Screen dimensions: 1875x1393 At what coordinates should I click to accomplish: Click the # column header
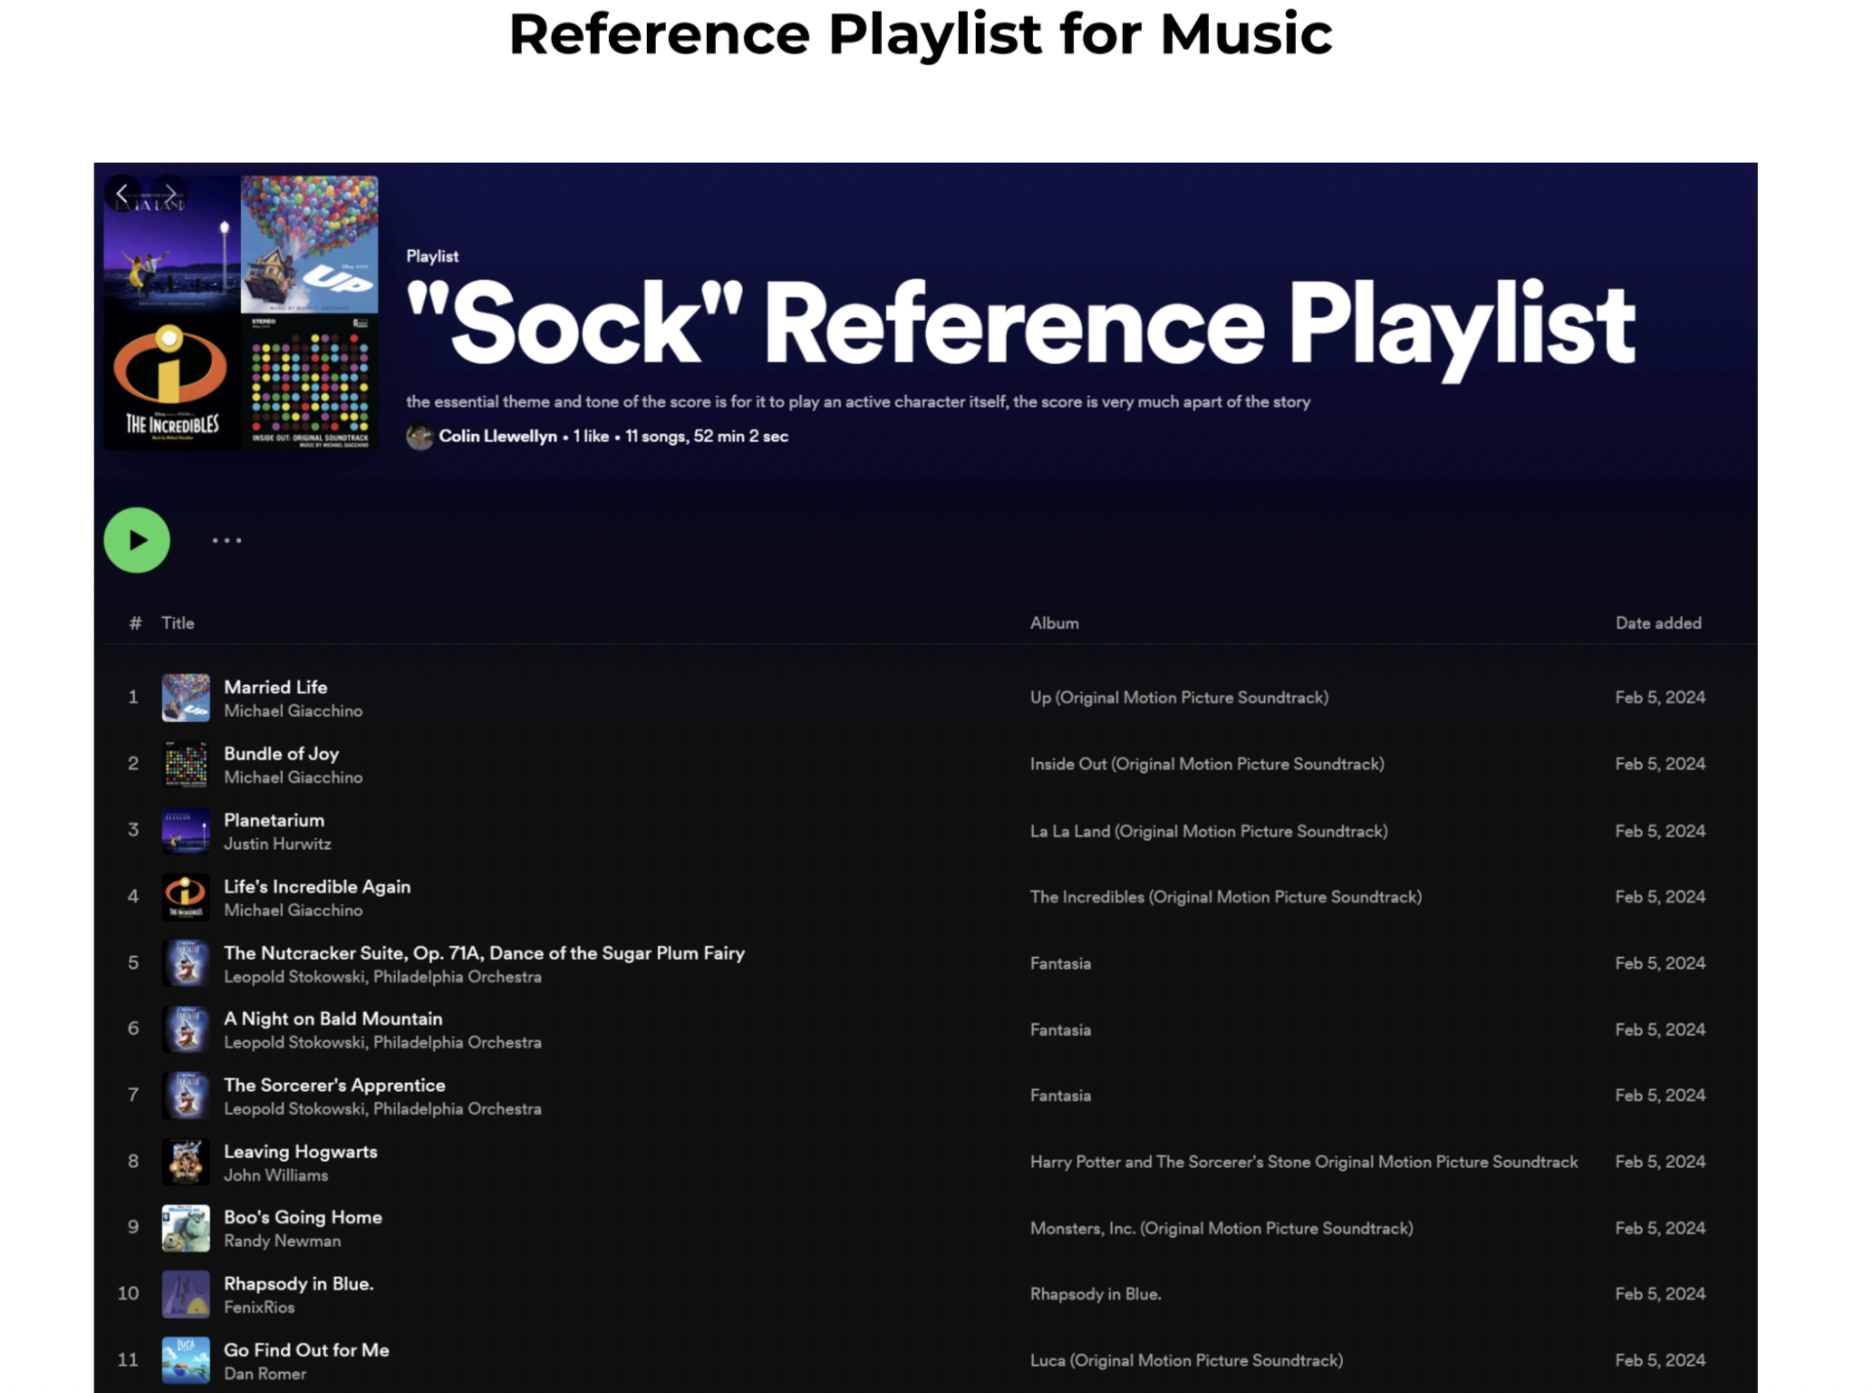pos(135,623)
